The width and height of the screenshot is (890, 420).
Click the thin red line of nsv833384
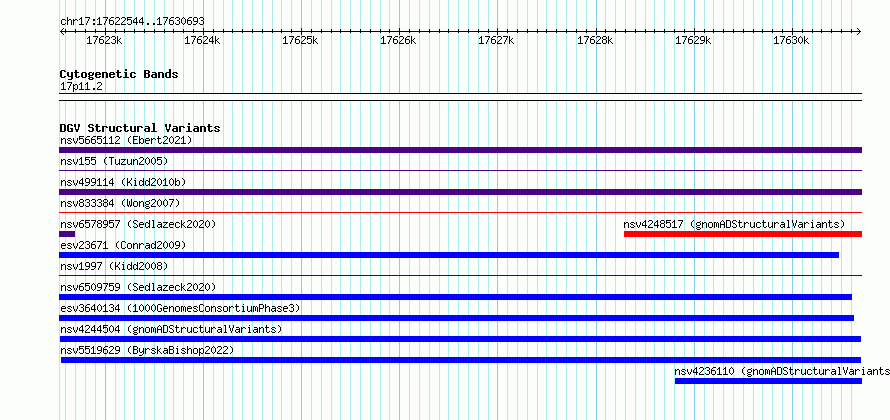click(x=460, y=212)
